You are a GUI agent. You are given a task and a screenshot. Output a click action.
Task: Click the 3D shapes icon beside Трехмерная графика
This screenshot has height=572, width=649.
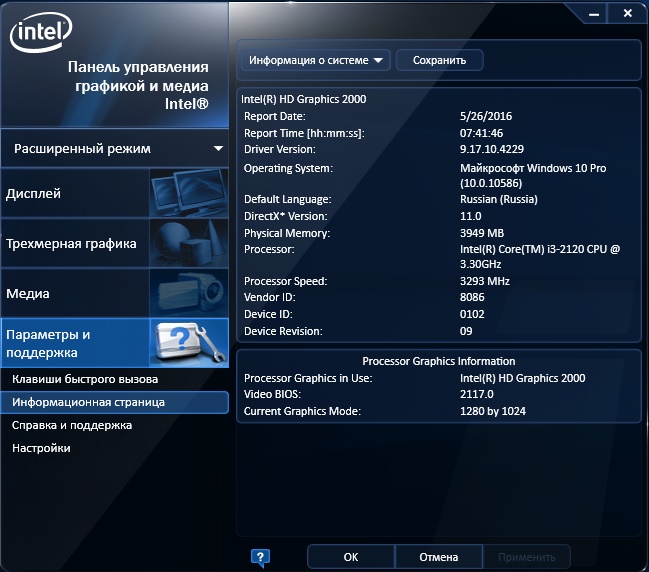click(189, 243)
